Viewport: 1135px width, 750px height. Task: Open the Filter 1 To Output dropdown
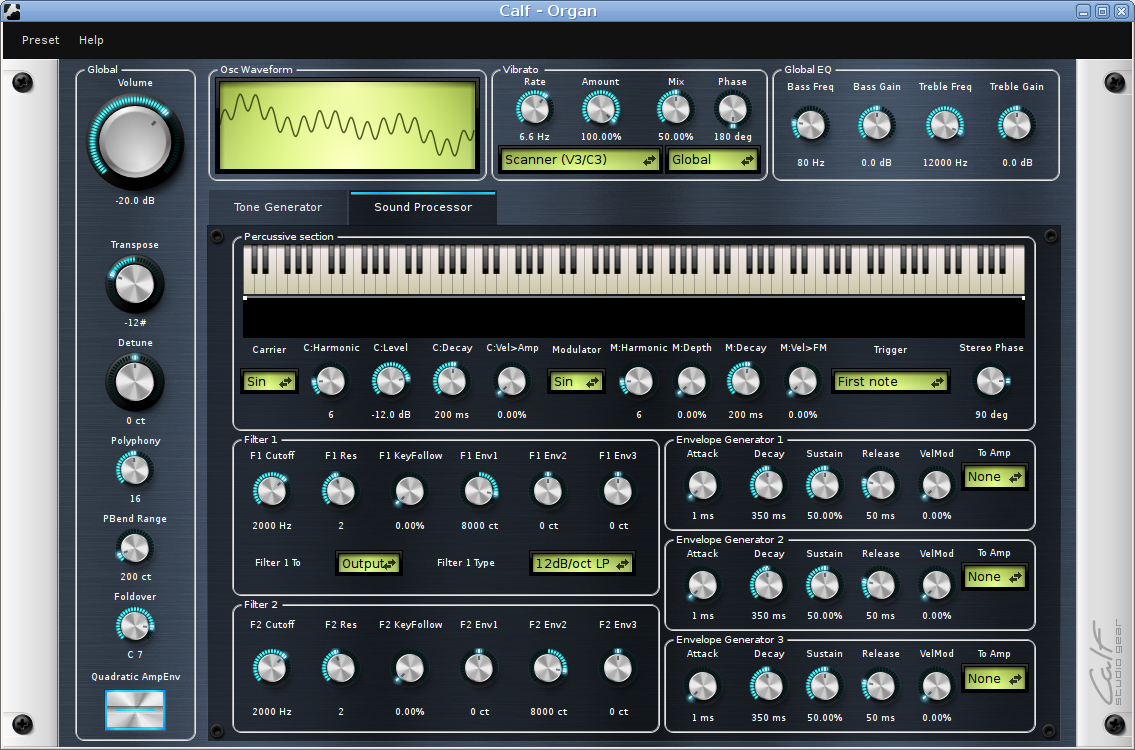[368, 563]
